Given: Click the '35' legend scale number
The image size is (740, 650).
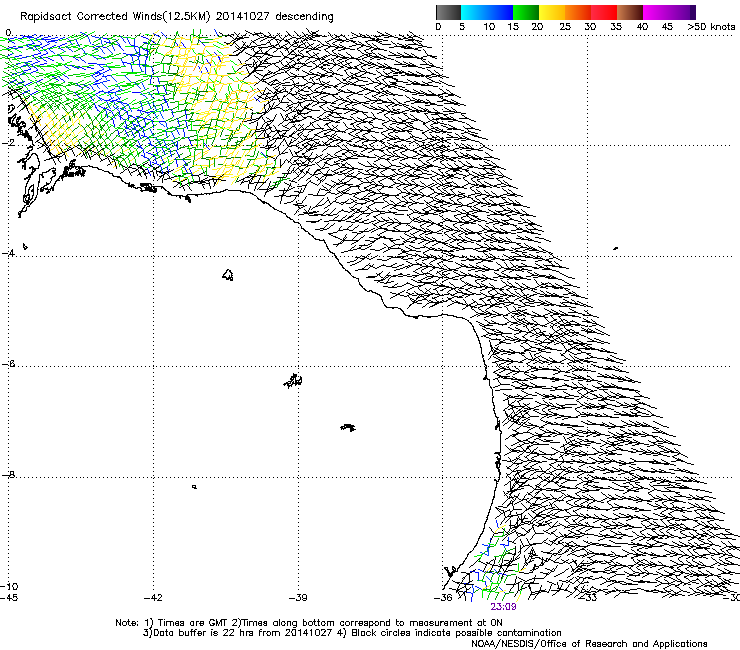Looking at the screenshot, I should click(616, 27).
